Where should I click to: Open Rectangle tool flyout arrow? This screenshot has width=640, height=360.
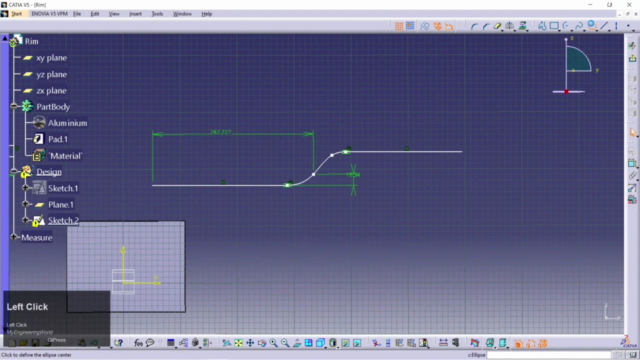(560, 30)
